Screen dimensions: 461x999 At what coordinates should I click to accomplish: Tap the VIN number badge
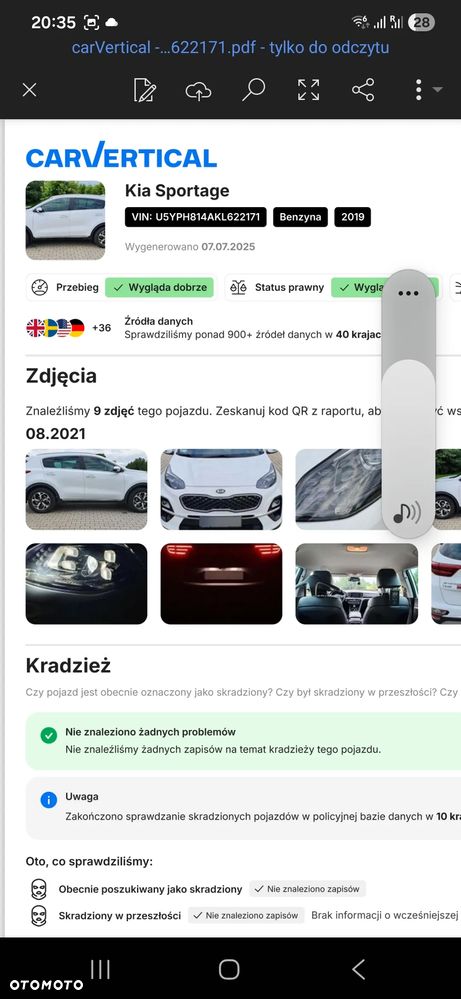195,217
